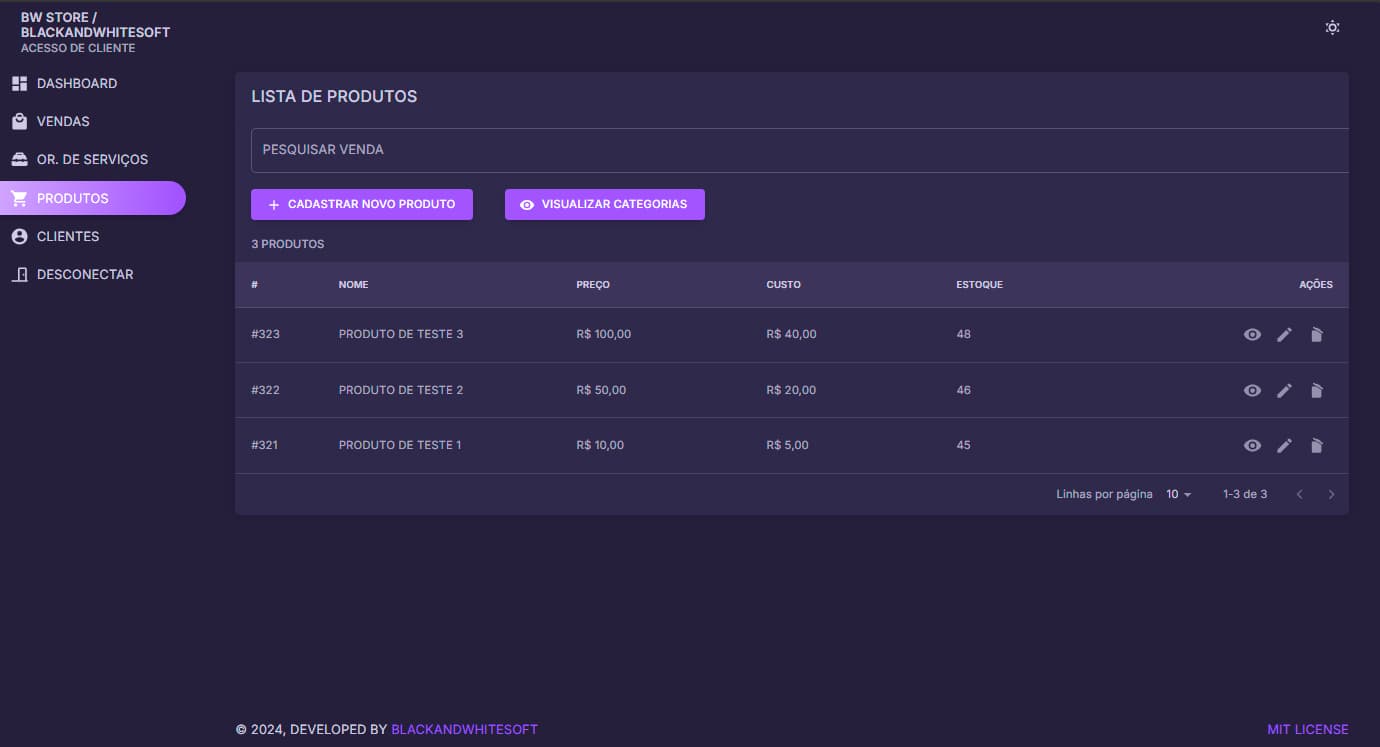Open the MIT License link
This screenshot has height=747, width=1380.
1308,729
